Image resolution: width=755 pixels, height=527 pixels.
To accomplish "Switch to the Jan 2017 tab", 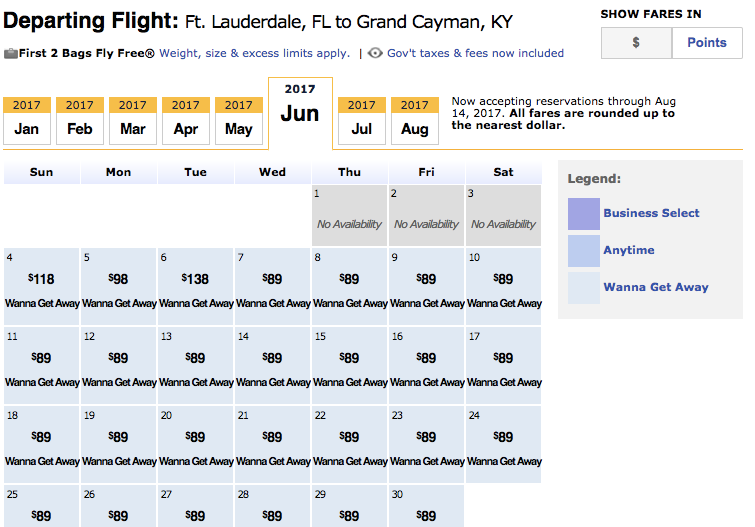I will (x=27, y=120).
